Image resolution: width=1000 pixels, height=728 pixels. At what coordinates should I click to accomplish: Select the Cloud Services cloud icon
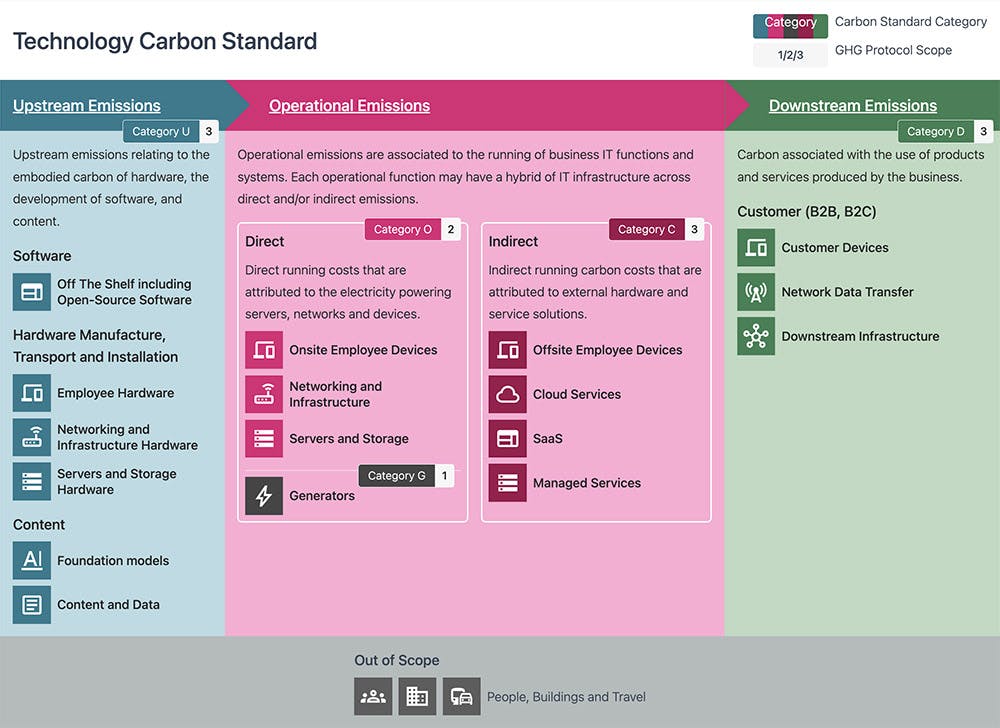pos(508,394)
